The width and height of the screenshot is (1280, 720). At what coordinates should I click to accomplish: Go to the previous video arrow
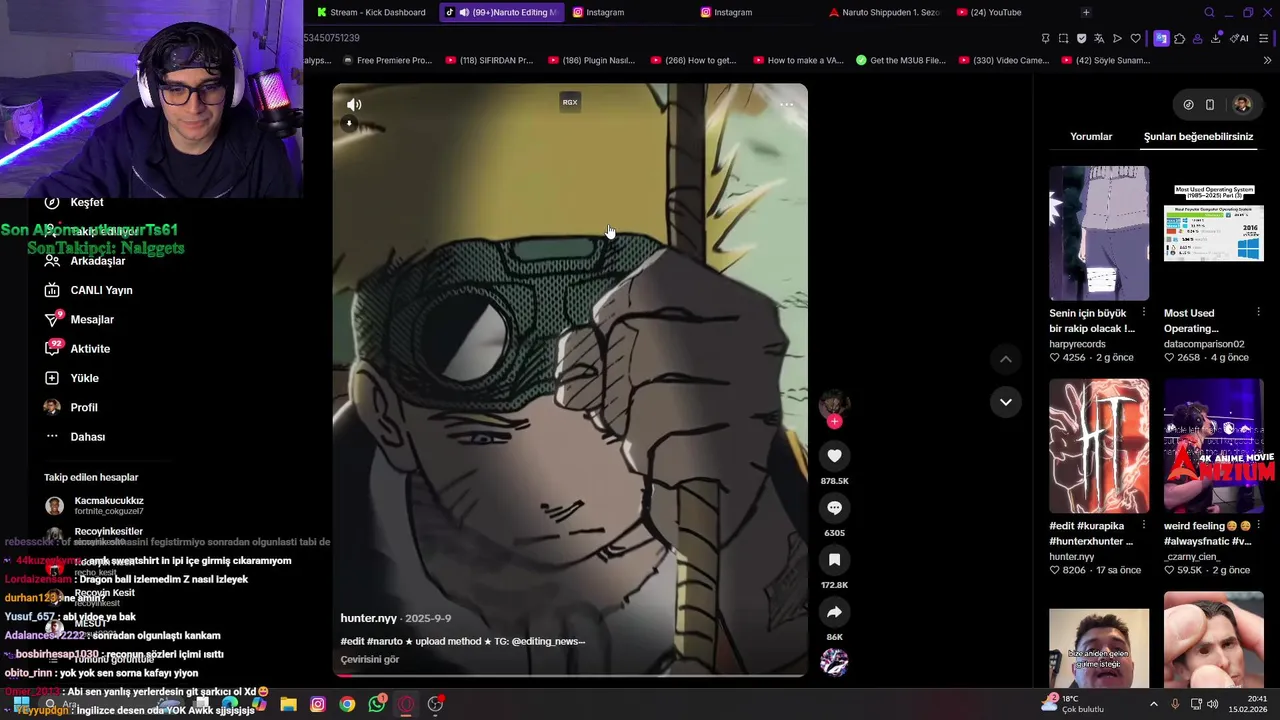(x=1006, y=359)
